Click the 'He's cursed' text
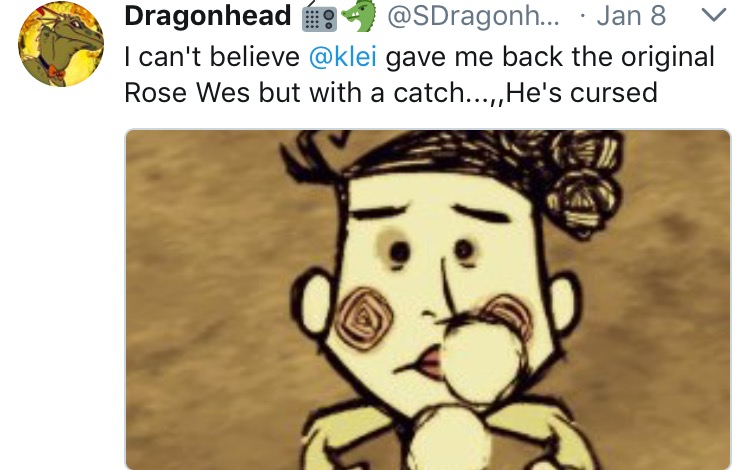This screenshot has width=750, height=470. 582,92
